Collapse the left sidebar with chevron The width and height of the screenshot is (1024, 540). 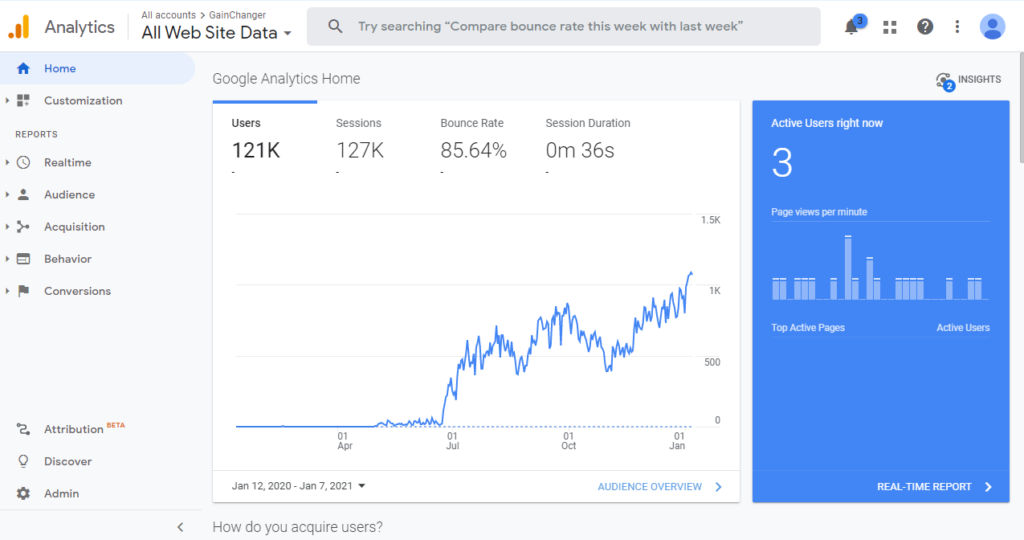[x=180, y=527]
